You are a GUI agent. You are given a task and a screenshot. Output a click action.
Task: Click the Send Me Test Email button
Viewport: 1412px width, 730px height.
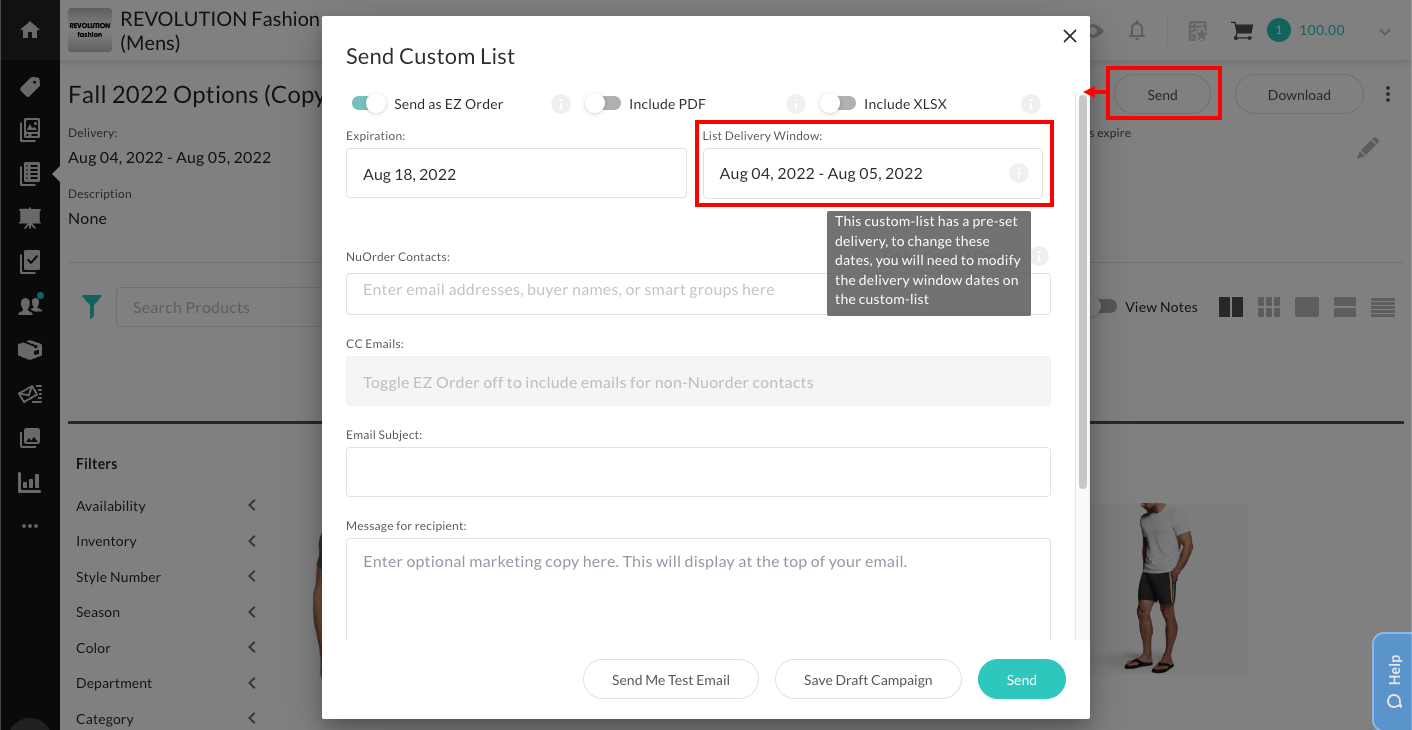(671, 680)
